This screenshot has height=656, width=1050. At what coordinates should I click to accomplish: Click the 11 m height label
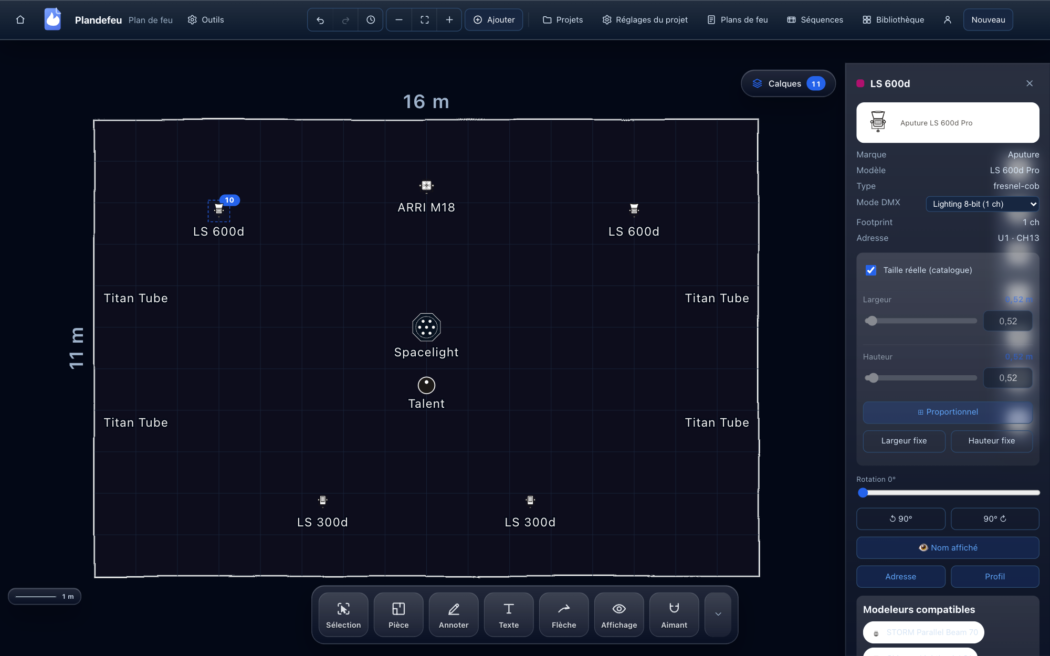click(x=77, y=348)
